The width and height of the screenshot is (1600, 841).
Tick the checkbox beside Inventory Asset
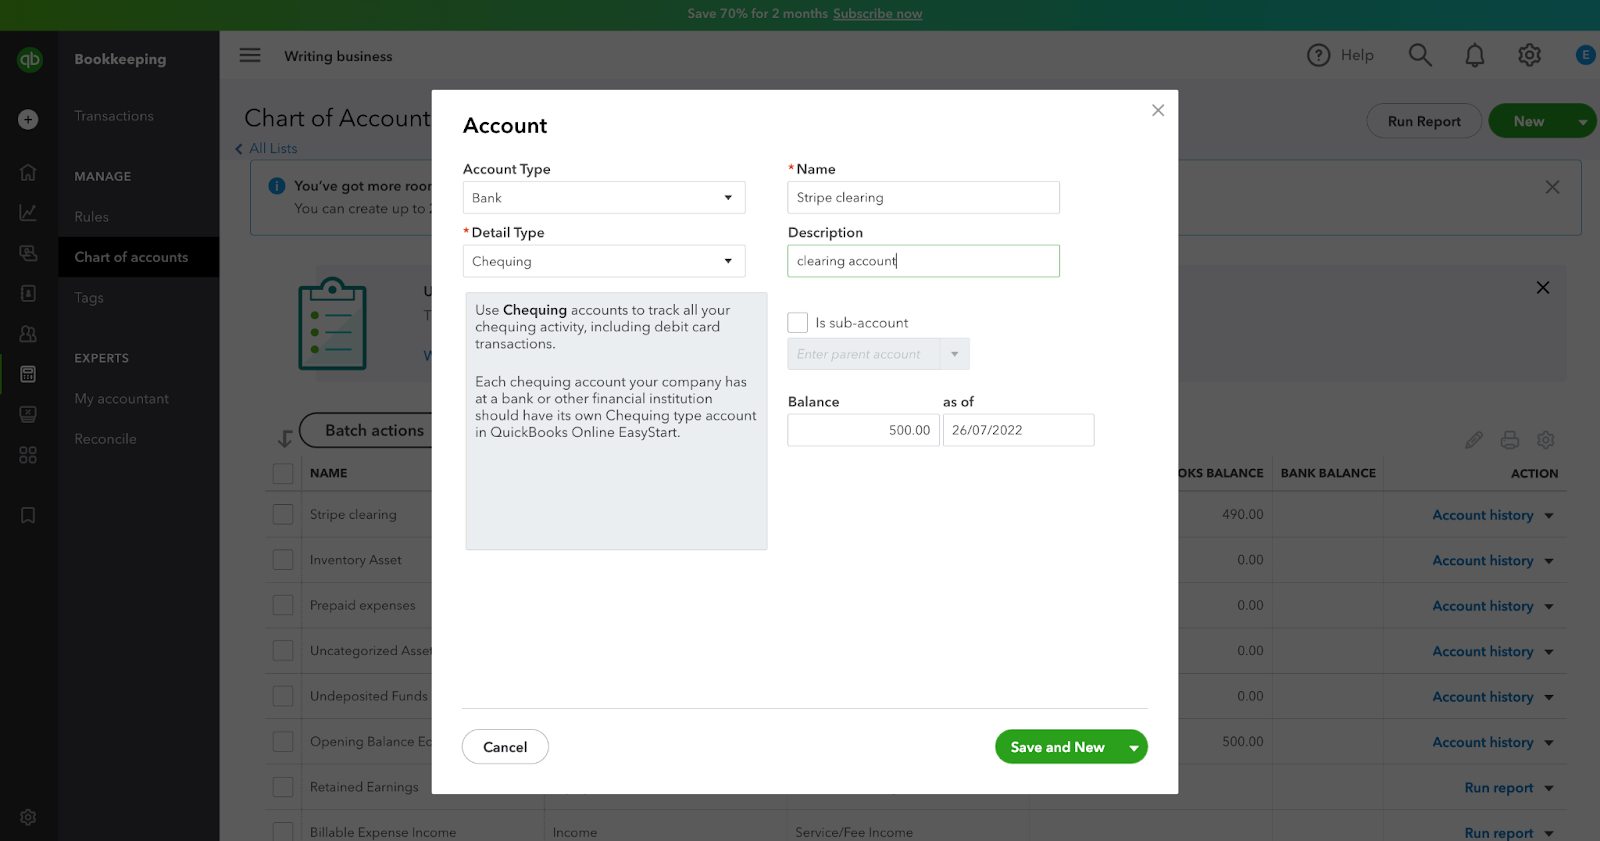click(x=283, y=560)
